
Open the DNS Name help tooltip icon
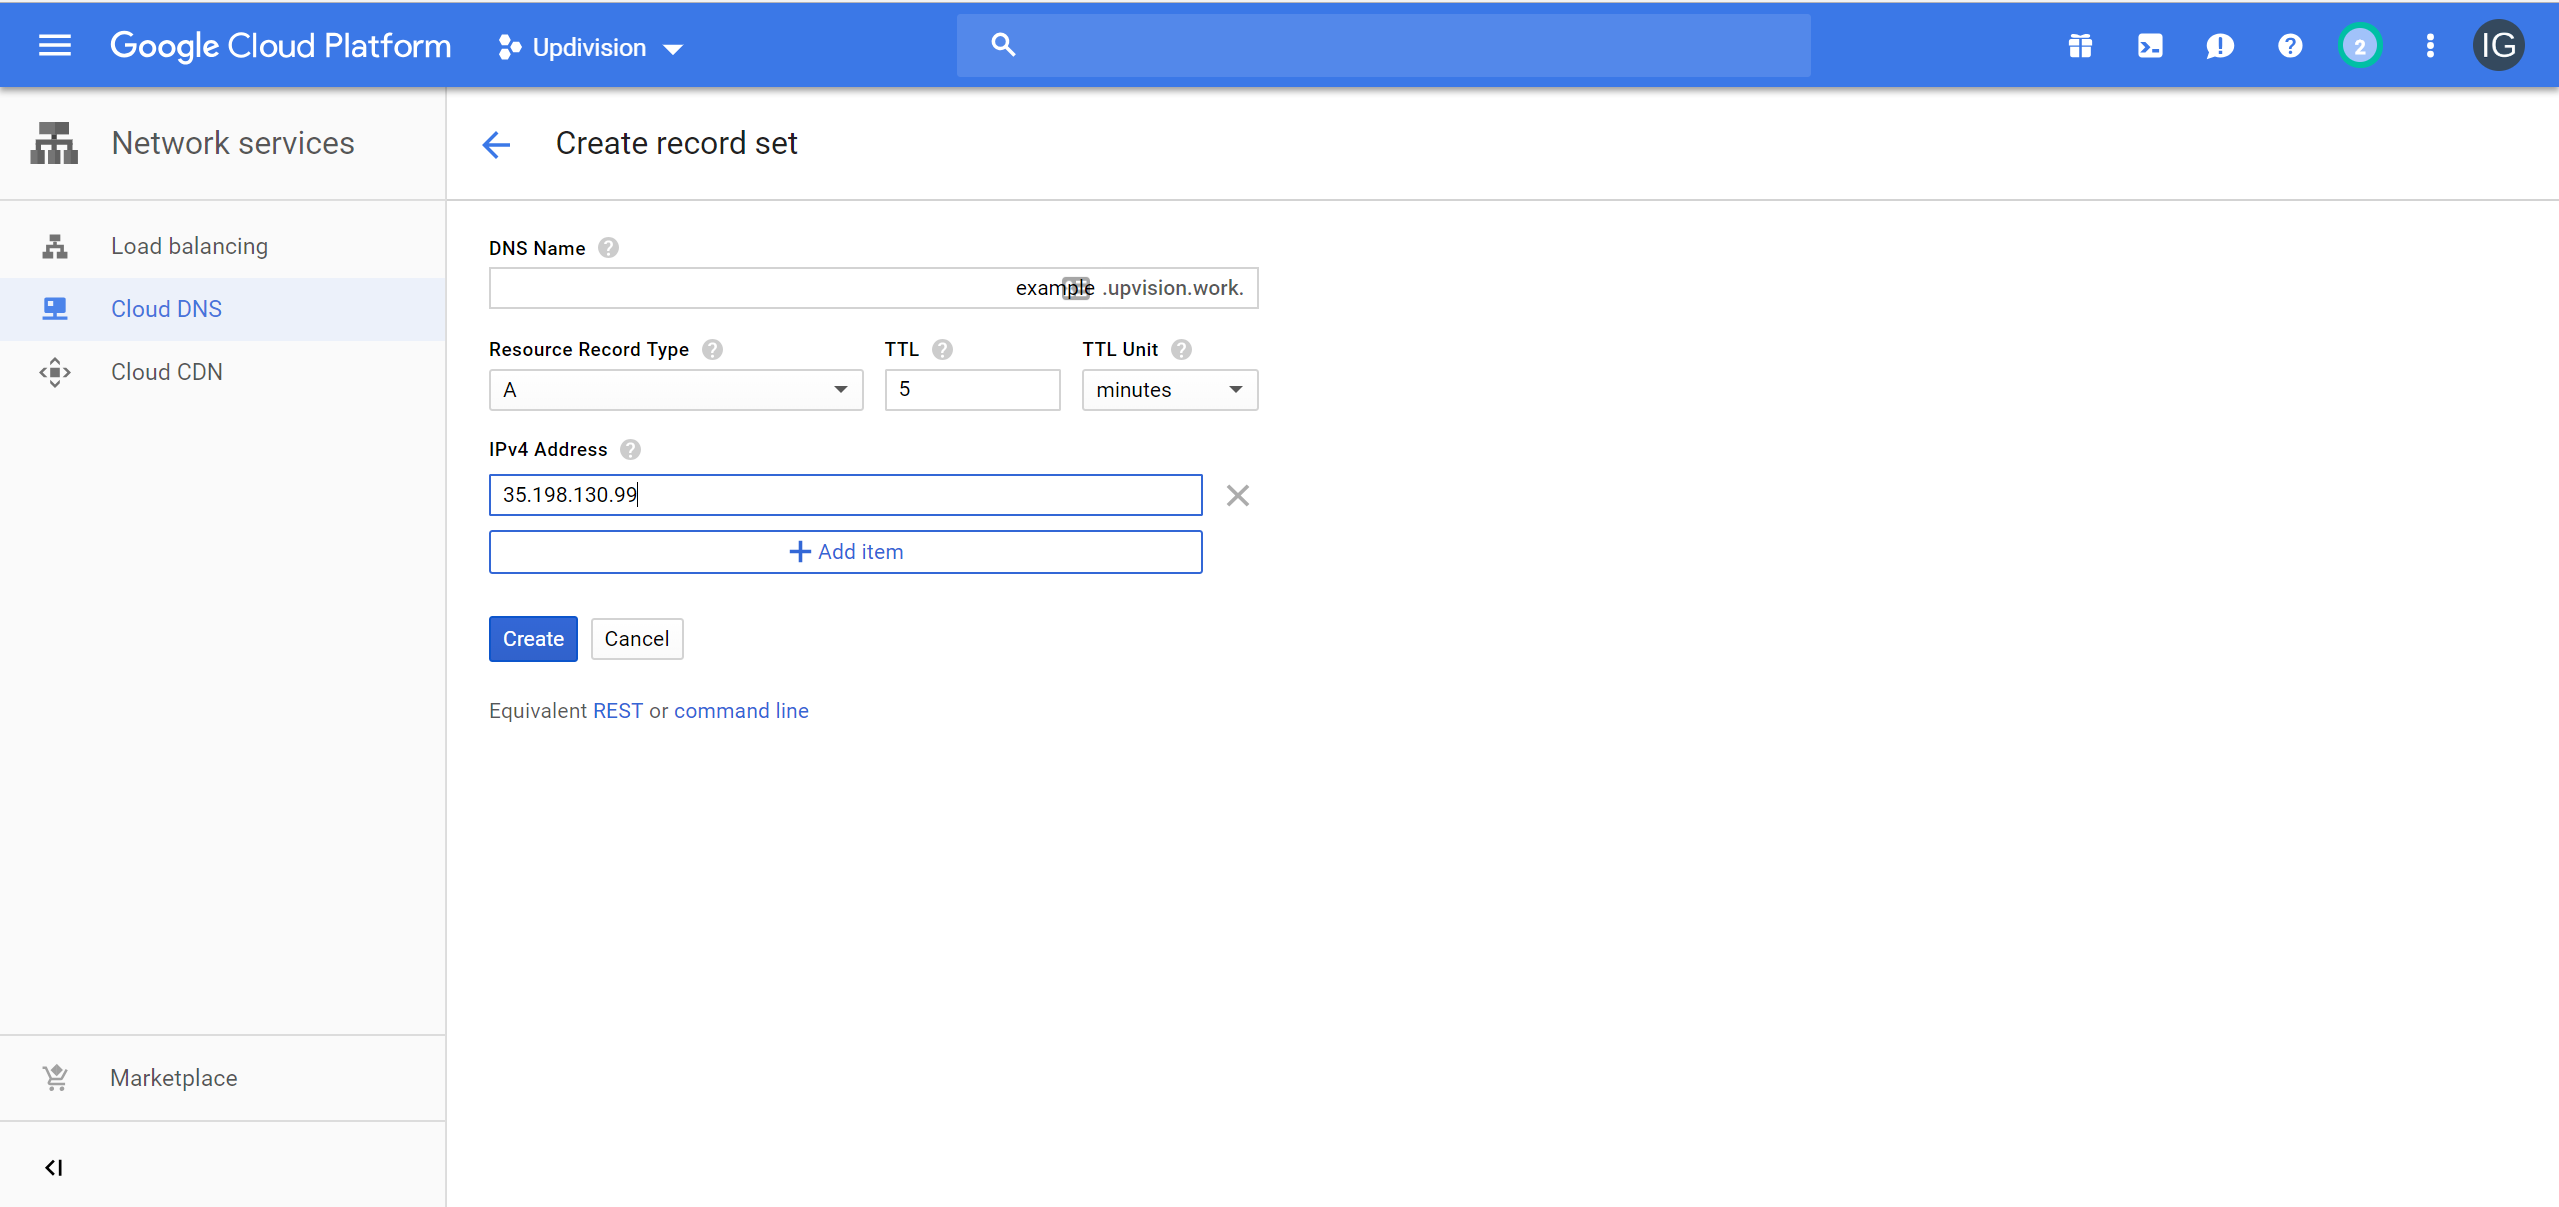[x=609, y=247]
